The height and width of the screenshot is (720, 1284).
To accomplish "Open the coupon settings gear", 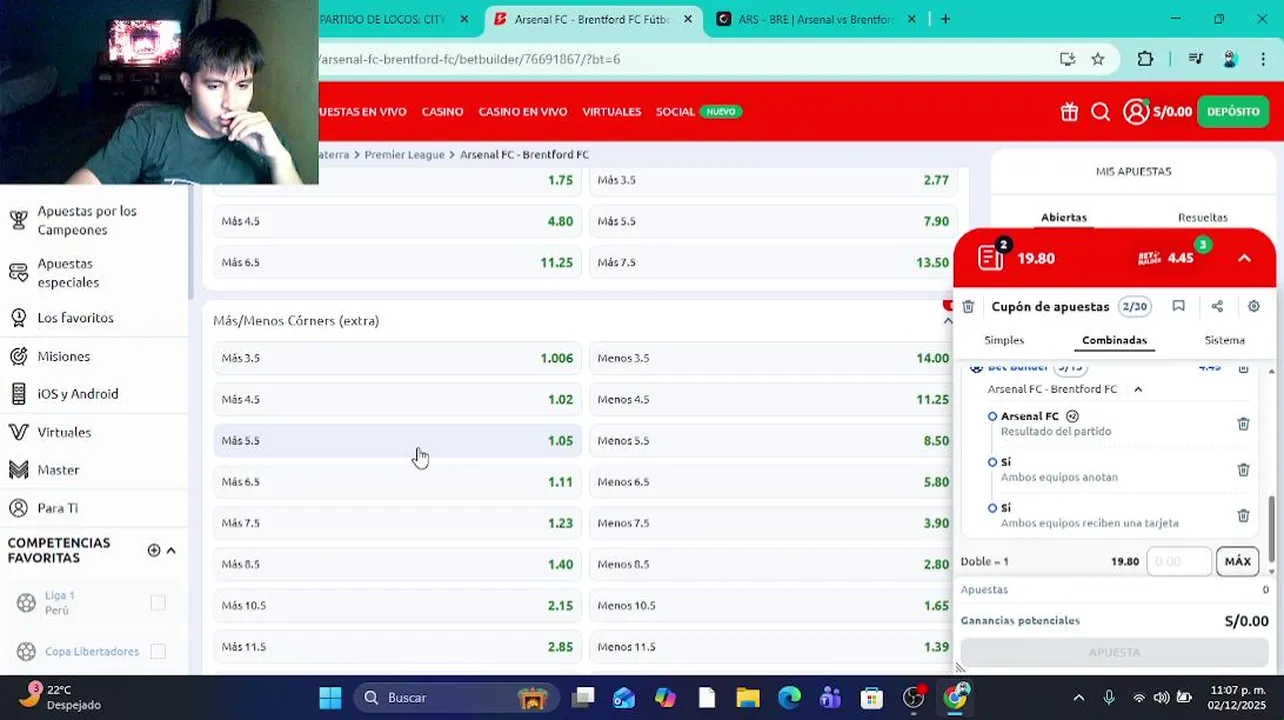I will [x=1254, y=307].
